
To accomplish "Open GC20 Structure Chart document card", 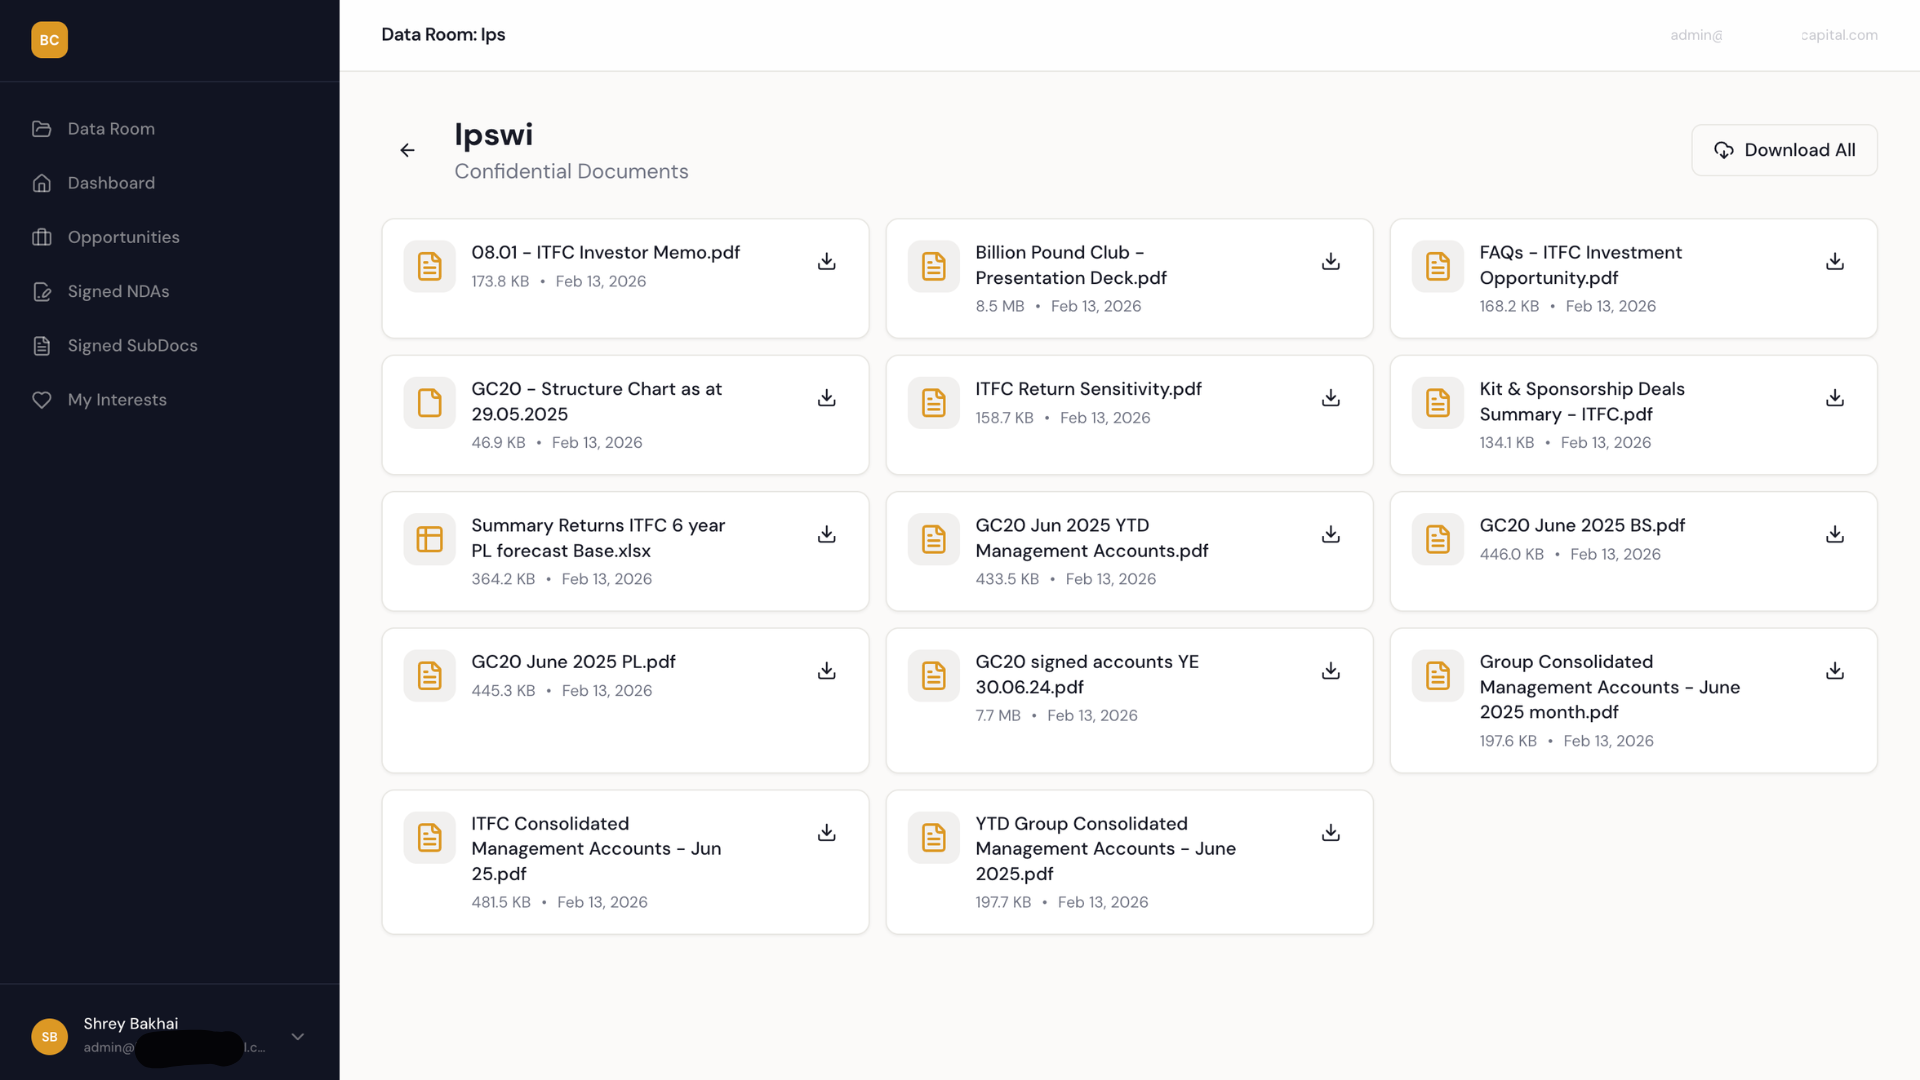I will 596,402.
